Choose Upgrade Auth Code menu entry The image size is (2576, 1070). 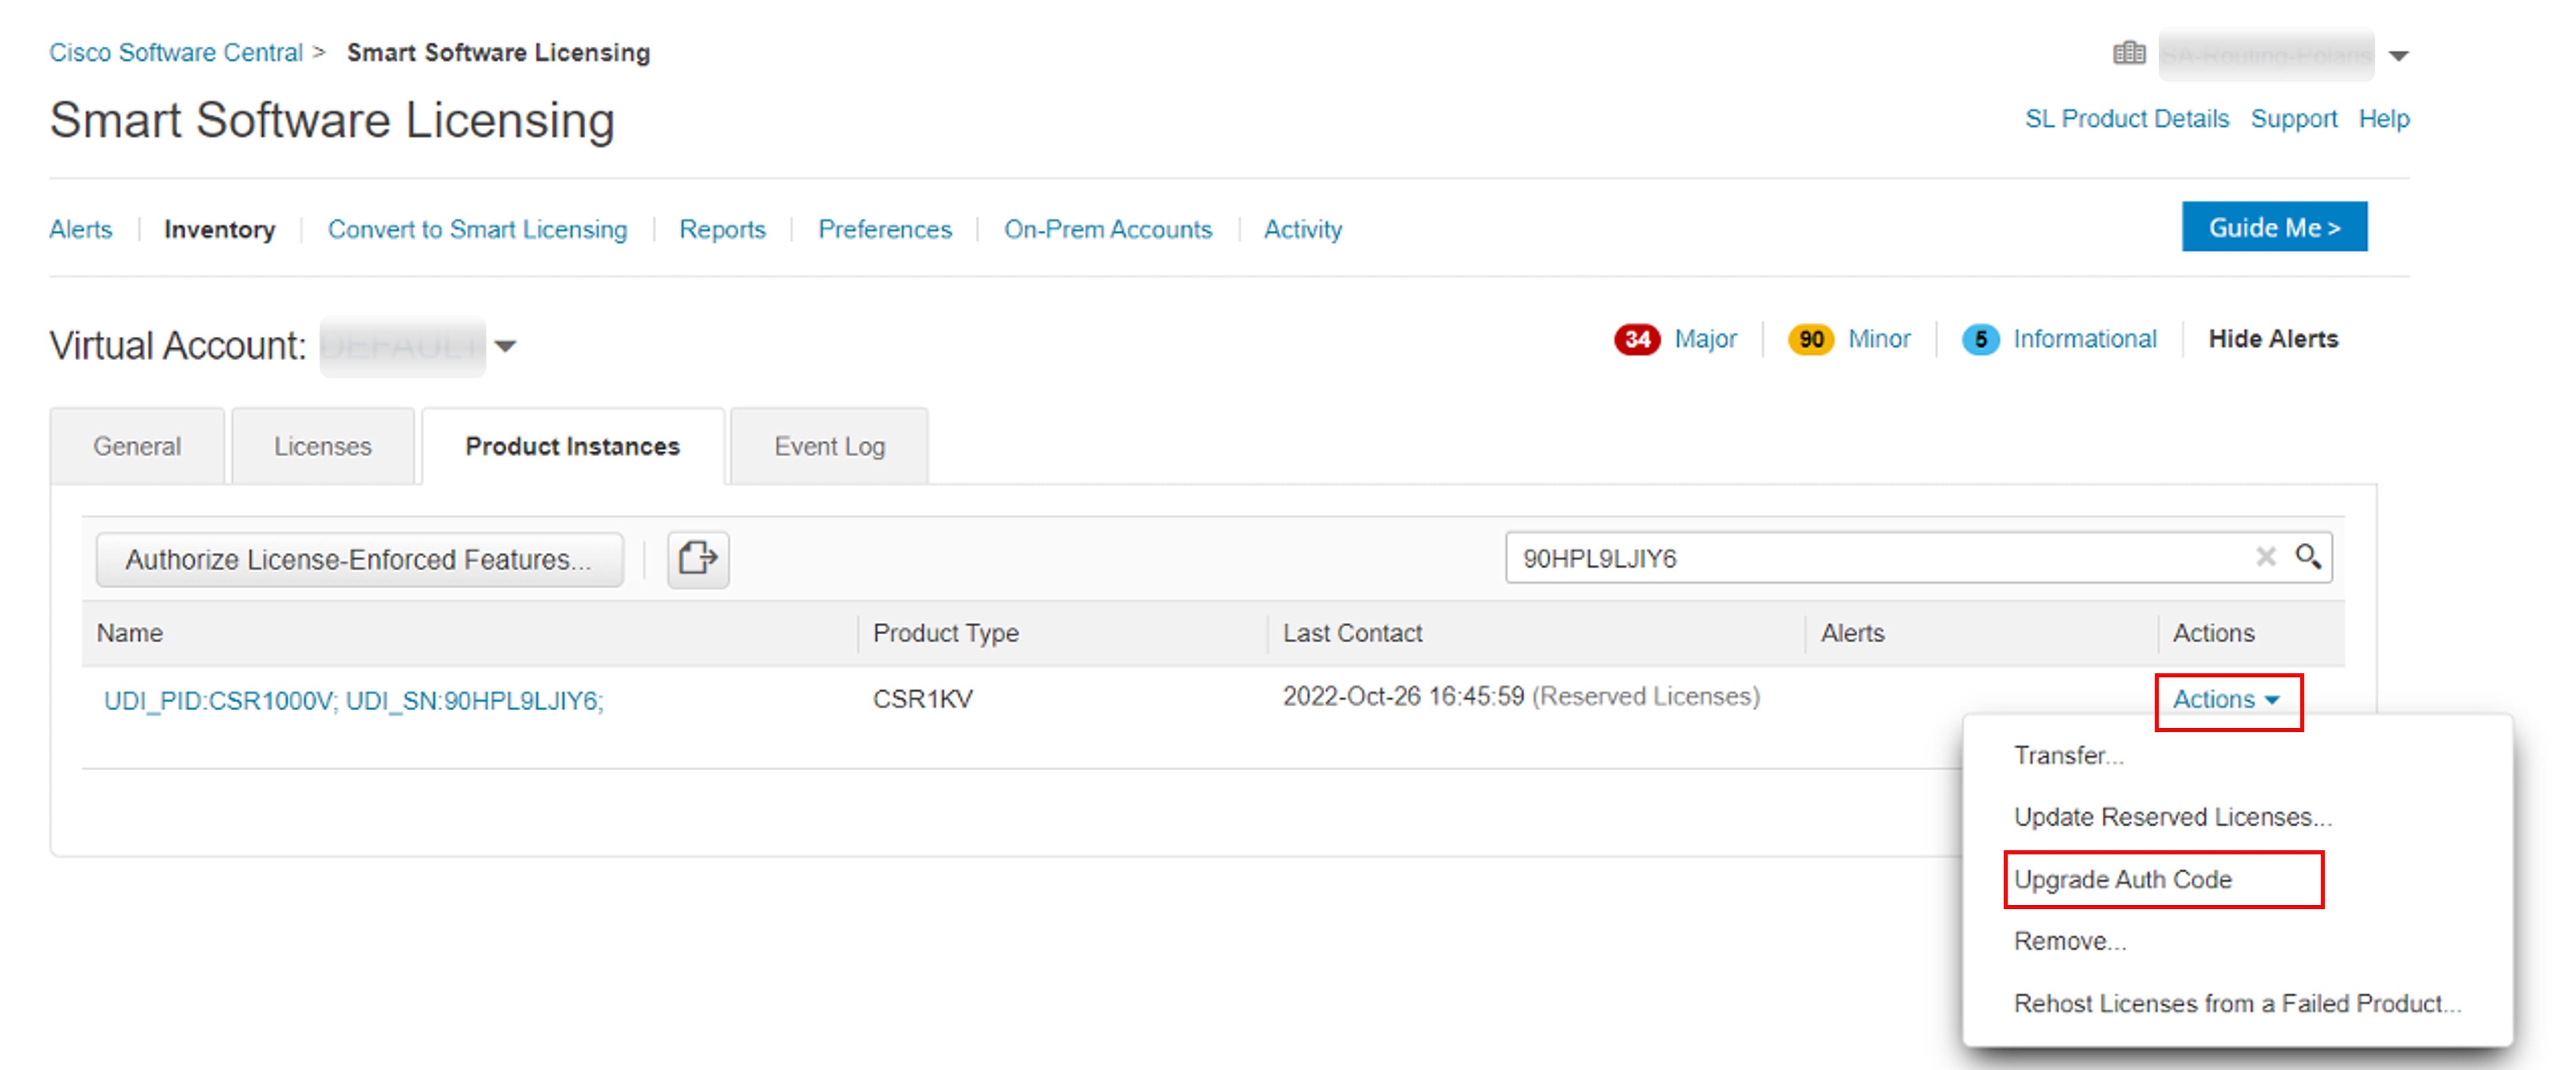(2122, 879)
